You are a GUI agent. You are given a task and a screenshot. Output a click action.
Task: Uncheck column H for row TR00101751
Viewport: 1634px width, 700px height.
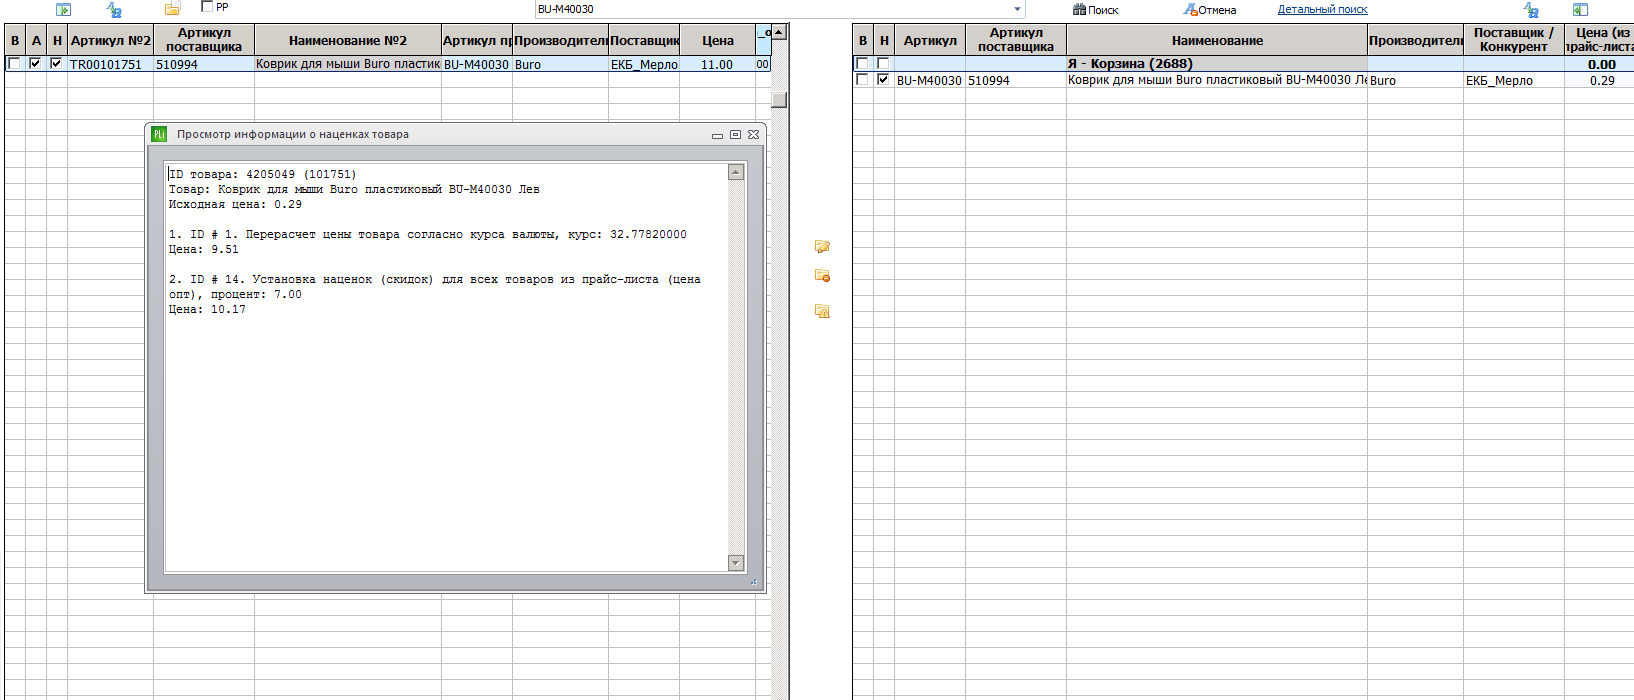coord(56,63)
